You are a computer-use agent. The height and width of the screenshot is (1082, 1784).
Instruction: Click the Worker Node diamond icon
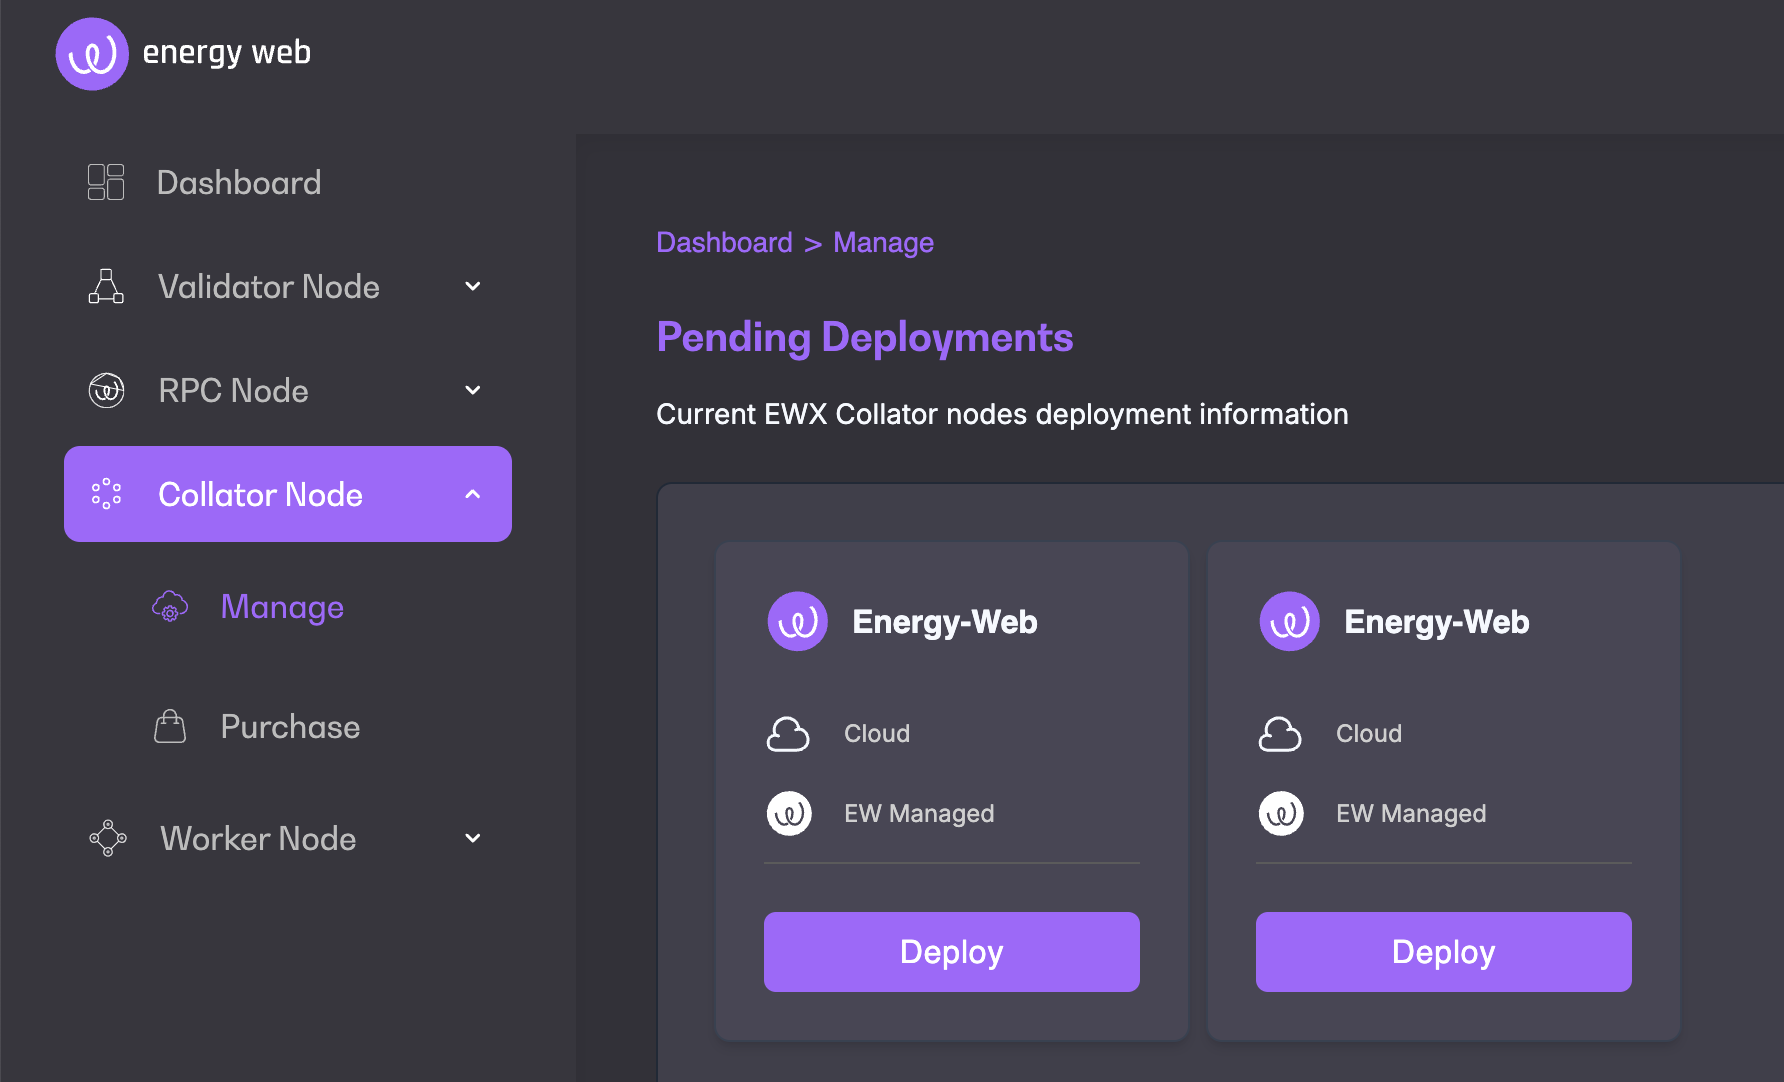[x=108, y=838]
